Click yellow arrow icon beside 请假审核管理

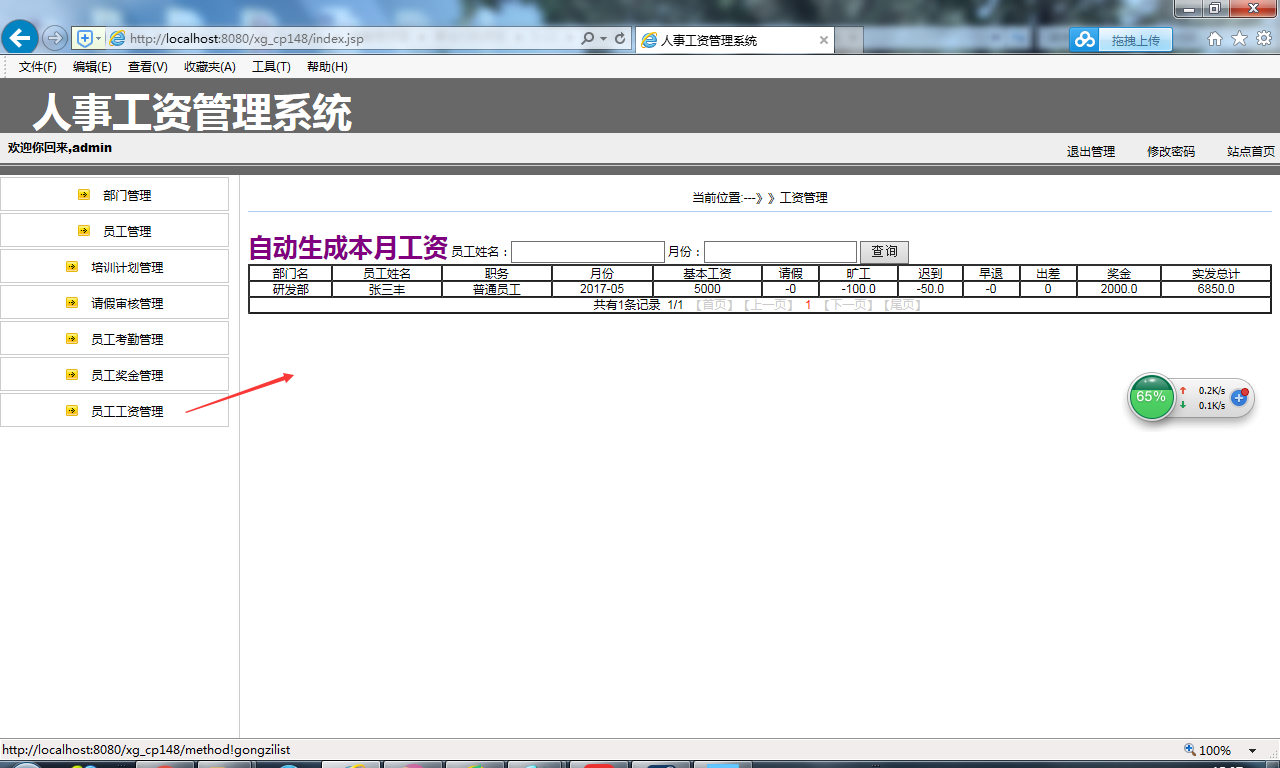(72, 302)
